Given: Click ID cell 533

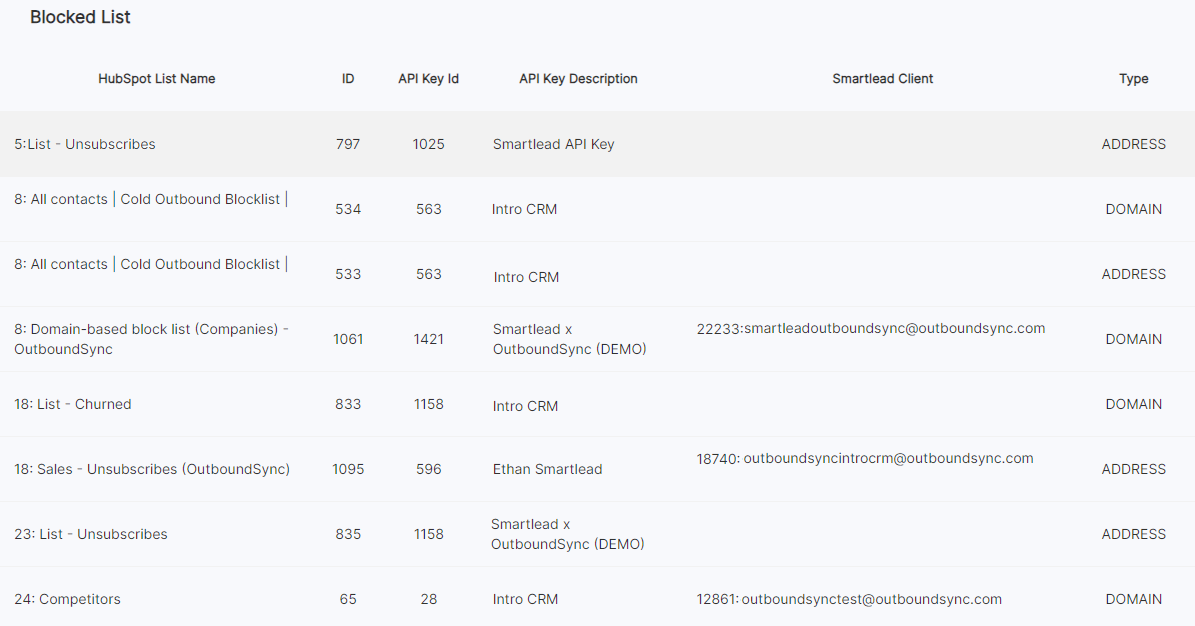Looking at the screenshot, I should click(348, 274).
